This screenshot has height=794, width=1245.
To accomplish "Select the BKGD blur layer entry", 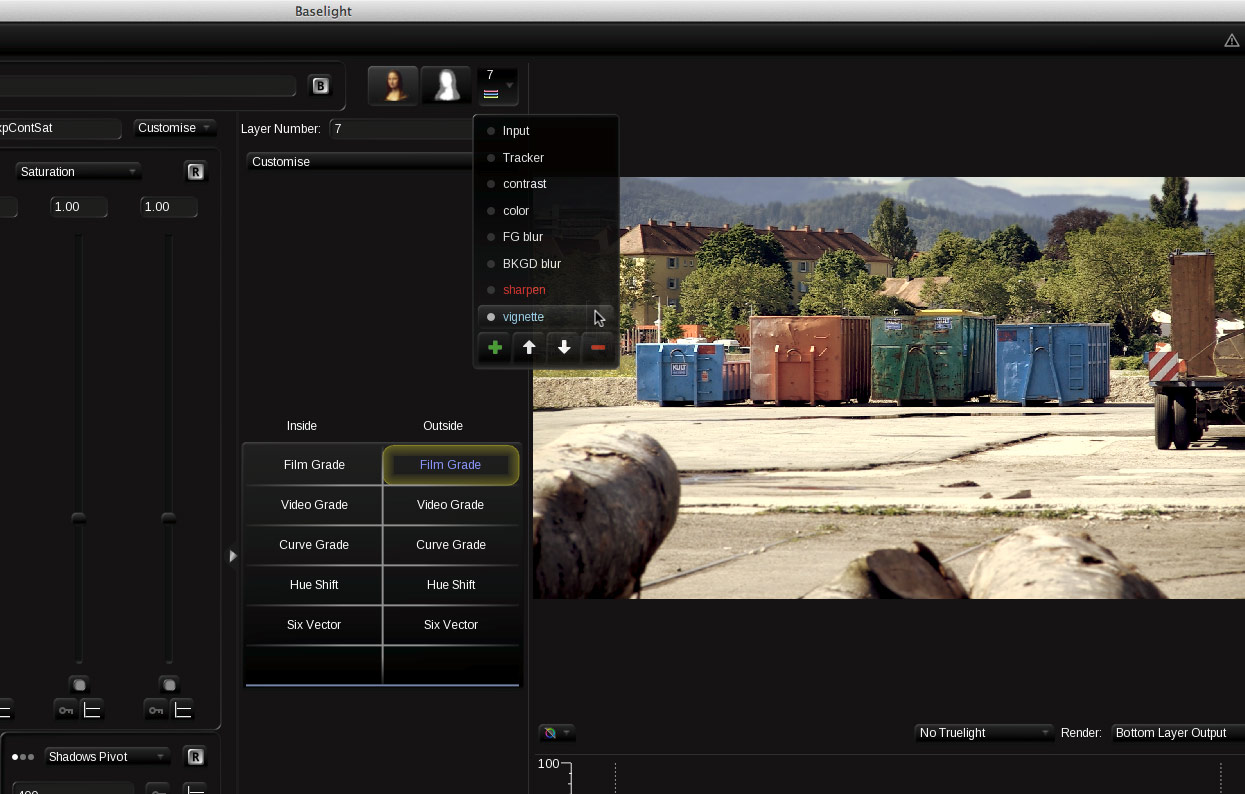I will point(531,264).
